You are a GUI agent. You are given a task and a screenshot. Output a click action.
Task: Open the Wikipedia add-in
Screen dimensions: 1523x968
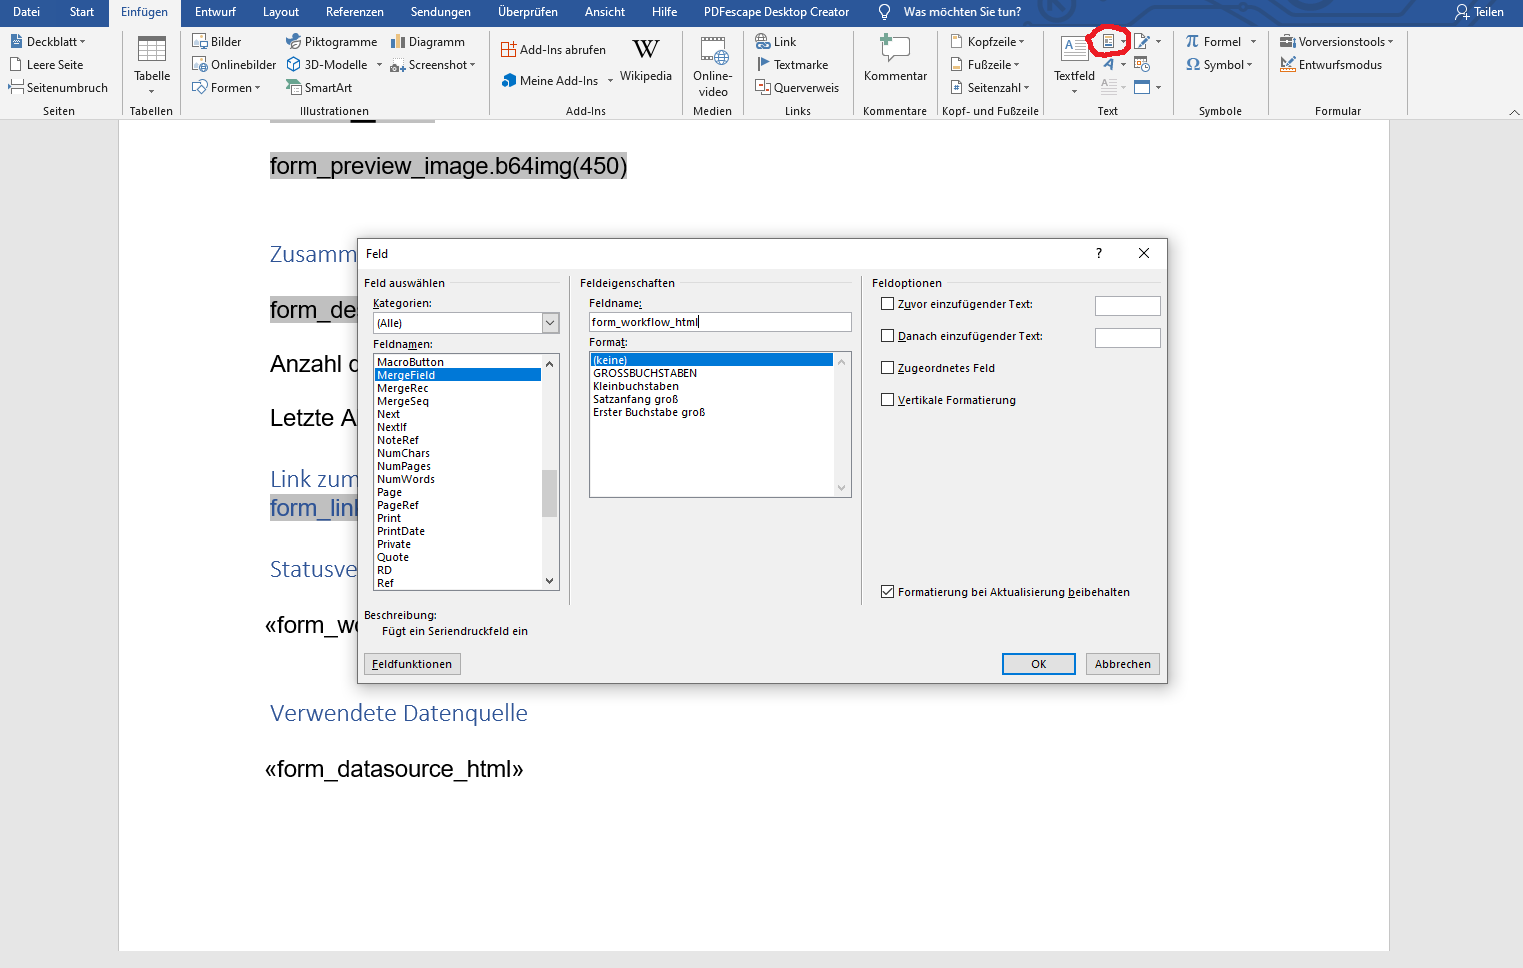(x=646, y=50)
